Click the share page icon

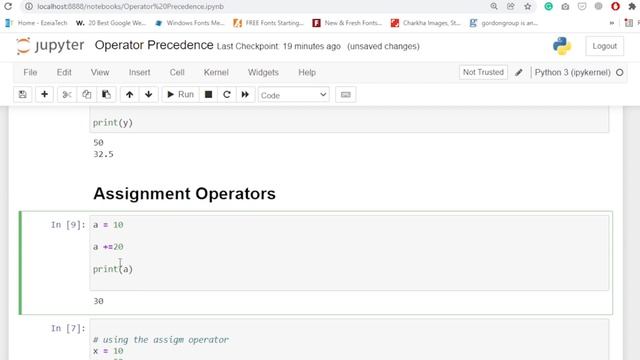click(x=511, y=6)
